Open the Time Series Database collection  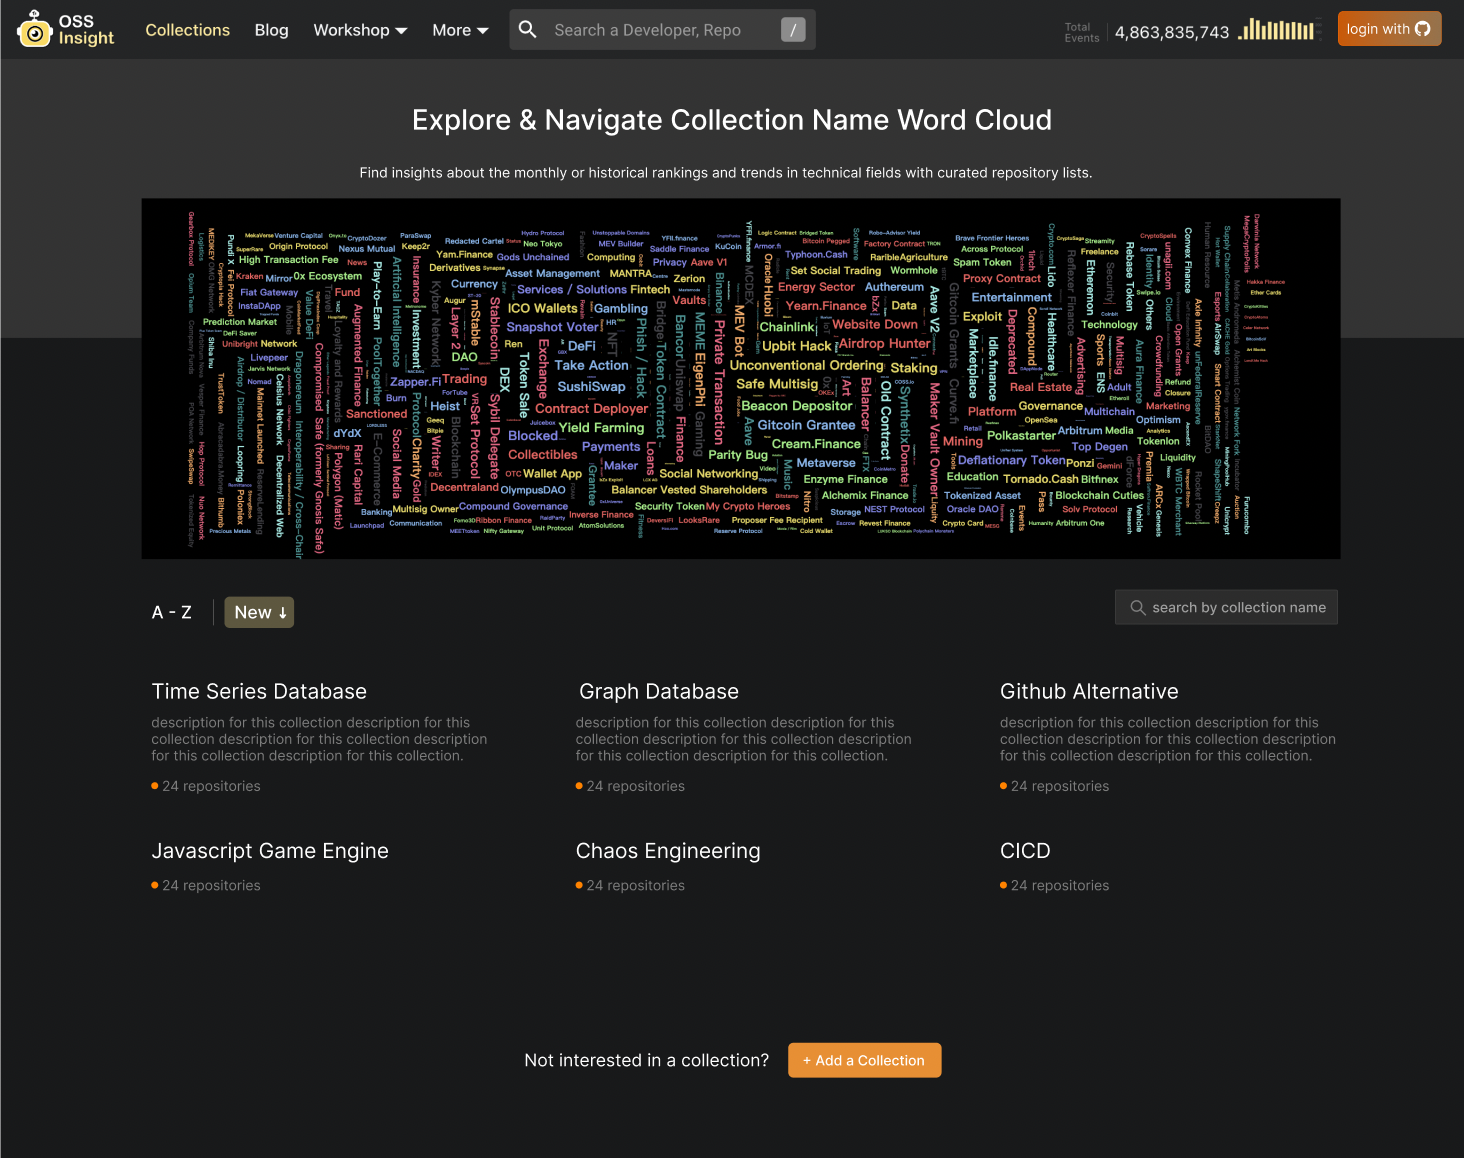click(259, 691)
